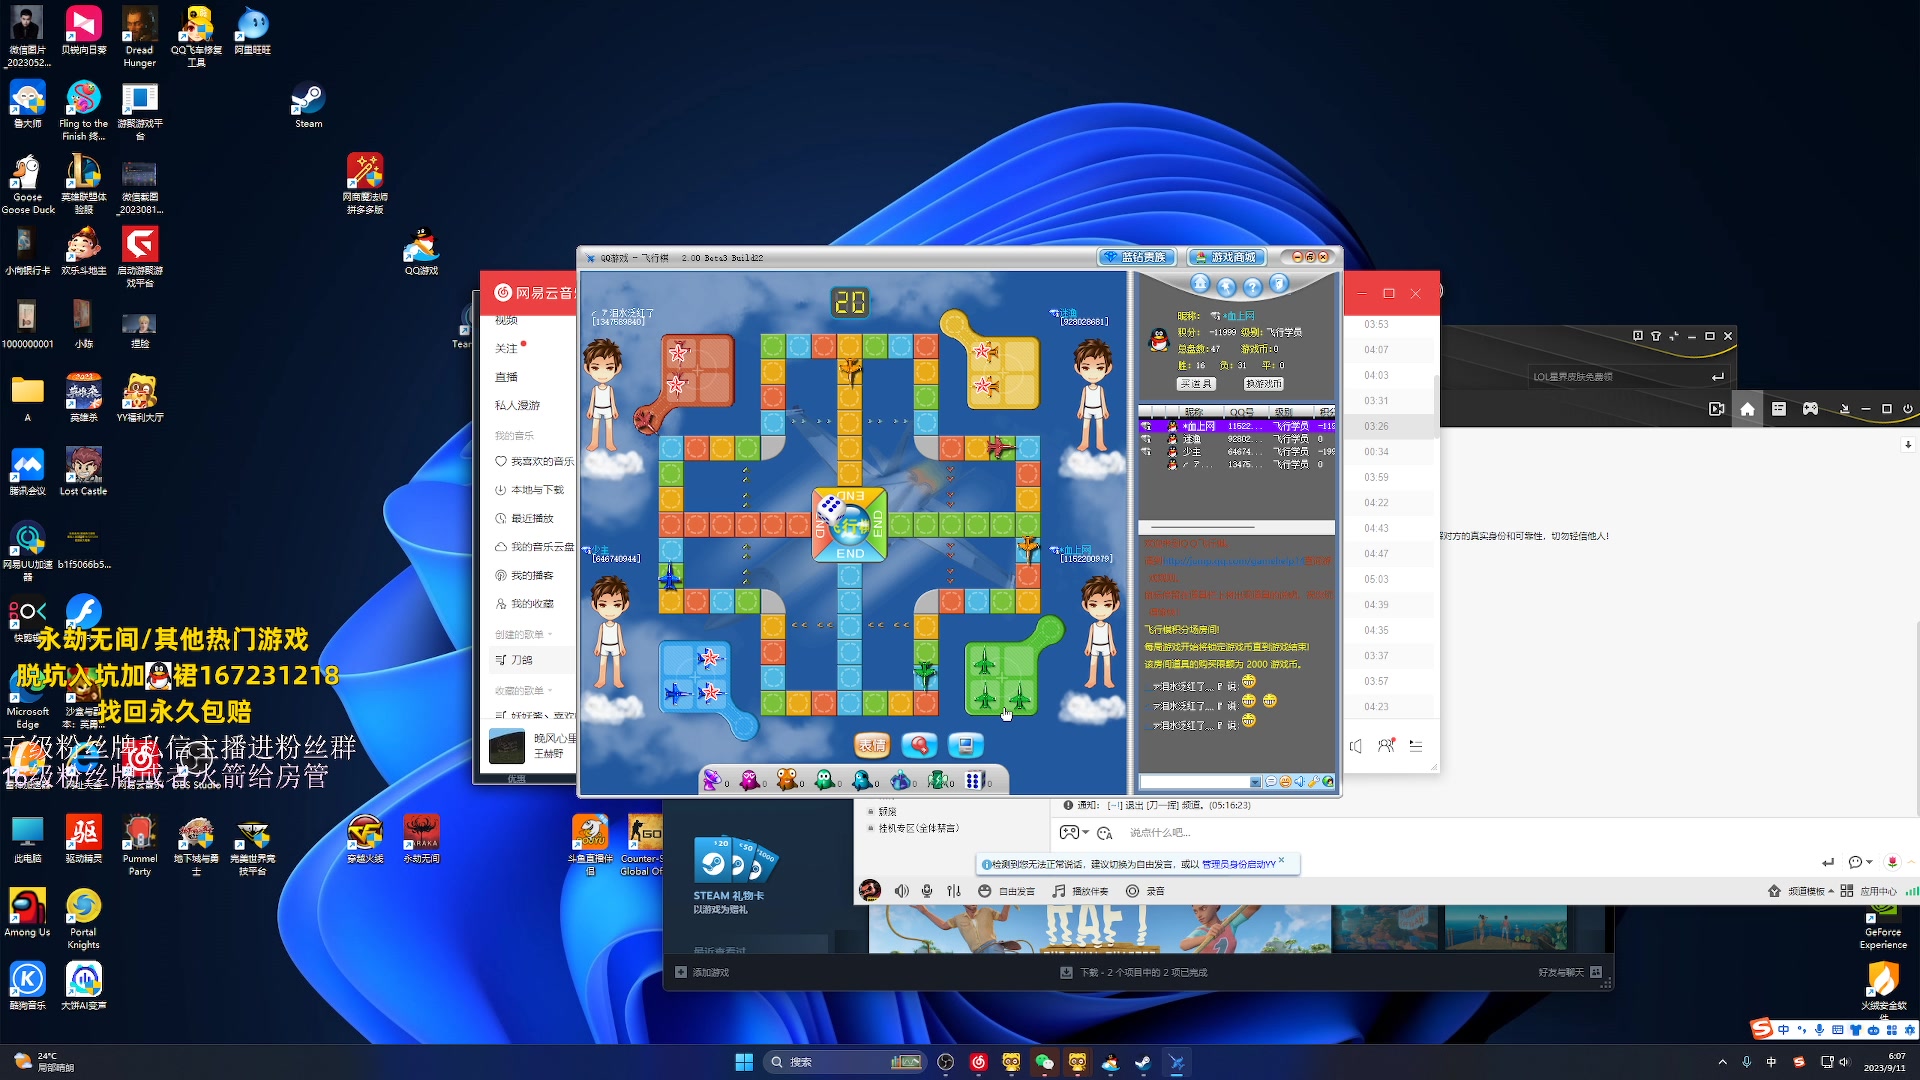
Task: Click the home icon in the game panel
Action: pos(1200,284)
